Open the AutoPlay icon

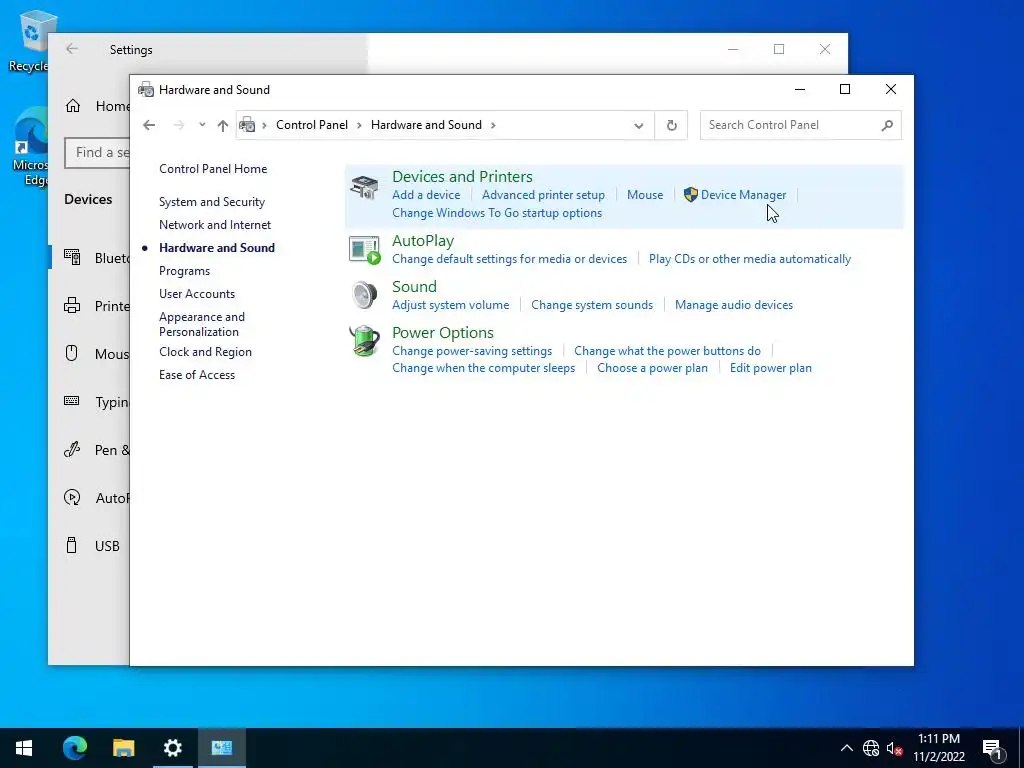[364, 250]
